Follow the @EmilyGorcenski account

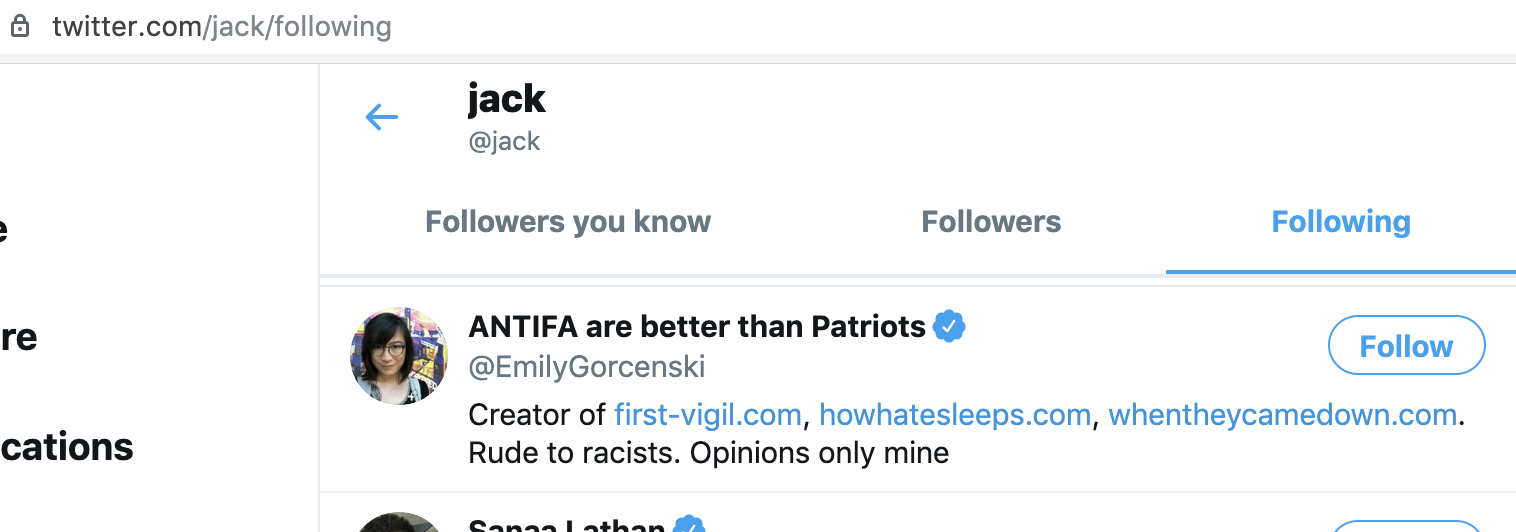pyautogui.click(x=1406, y=346)
